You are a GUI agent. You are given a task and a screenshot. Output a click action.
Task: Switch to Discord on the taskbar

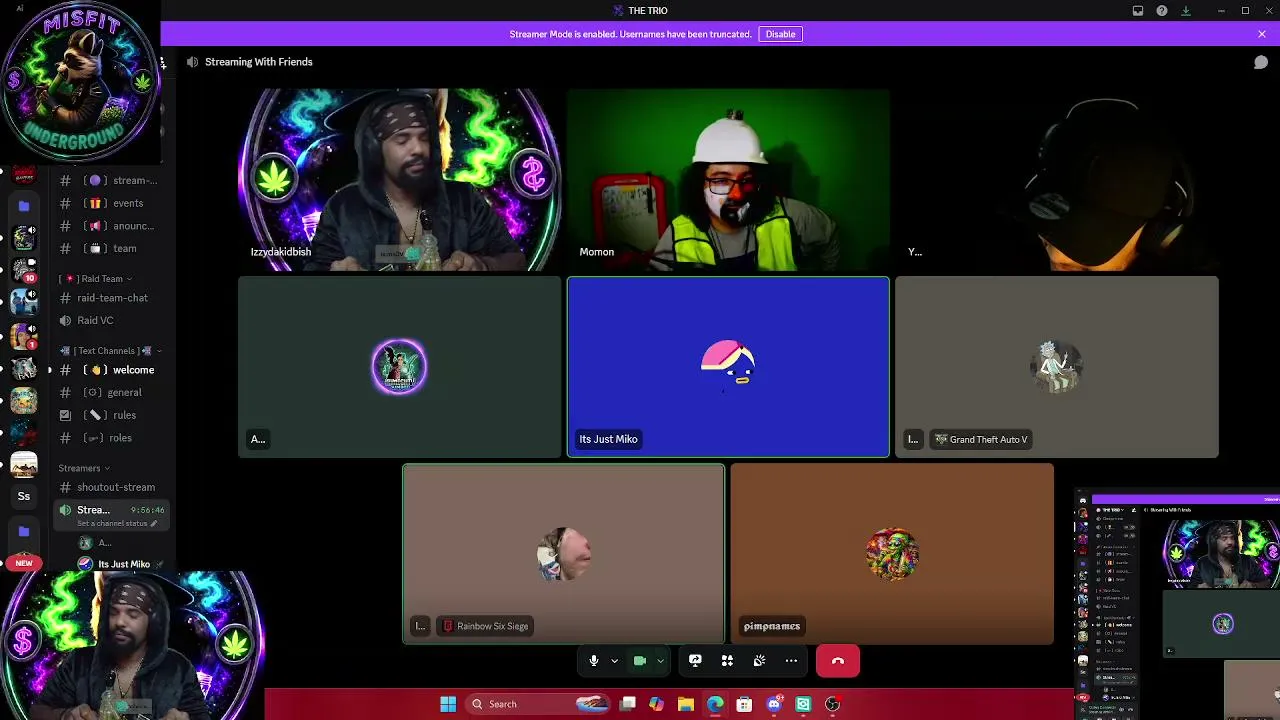coord(773,704)
